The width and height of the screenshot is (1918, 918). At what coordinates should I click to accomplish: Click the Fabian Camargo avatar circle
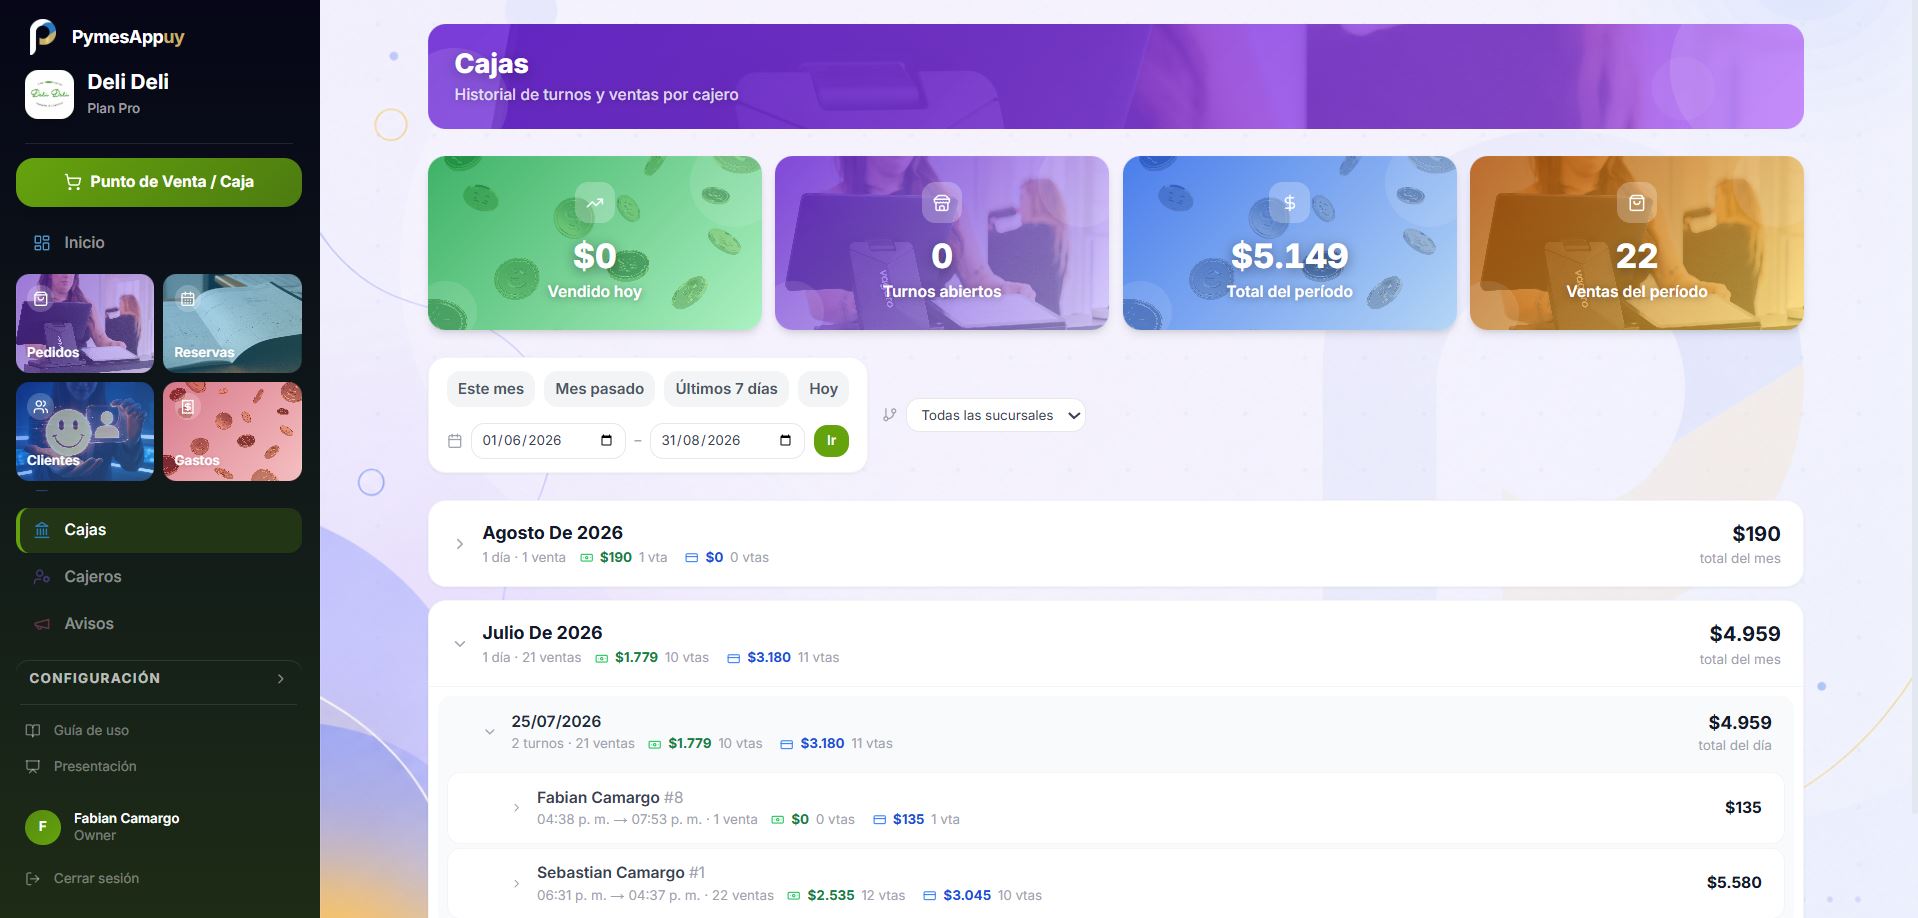point(43,827)
